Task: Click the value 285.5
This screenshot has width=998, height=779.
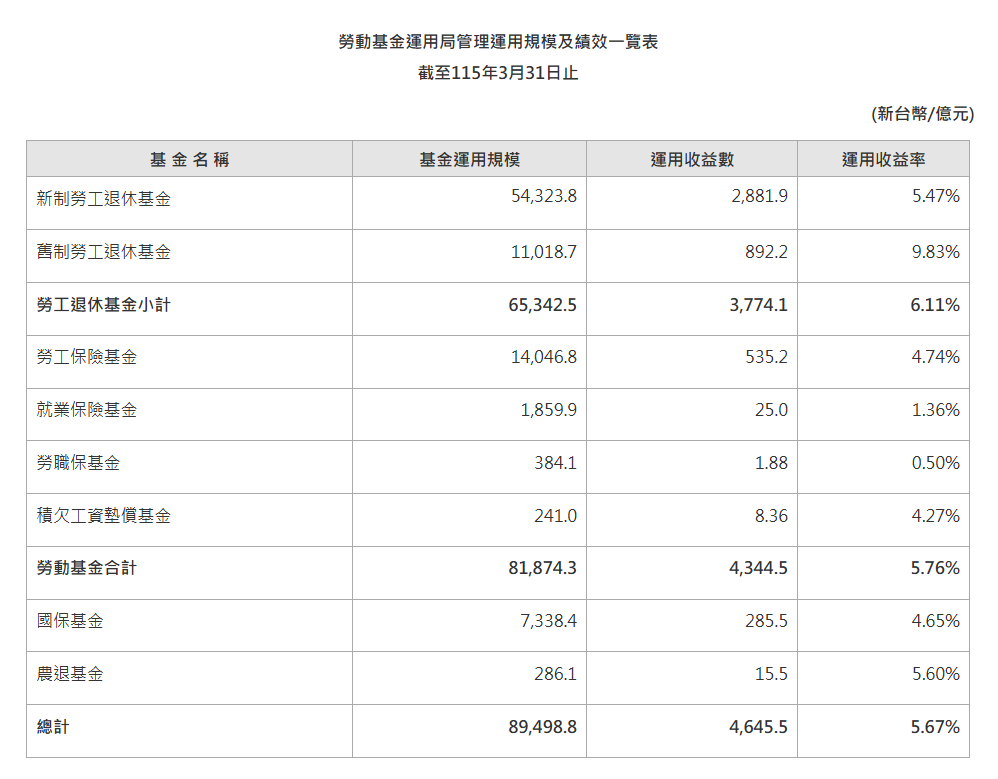Action: tap(766, 621)
